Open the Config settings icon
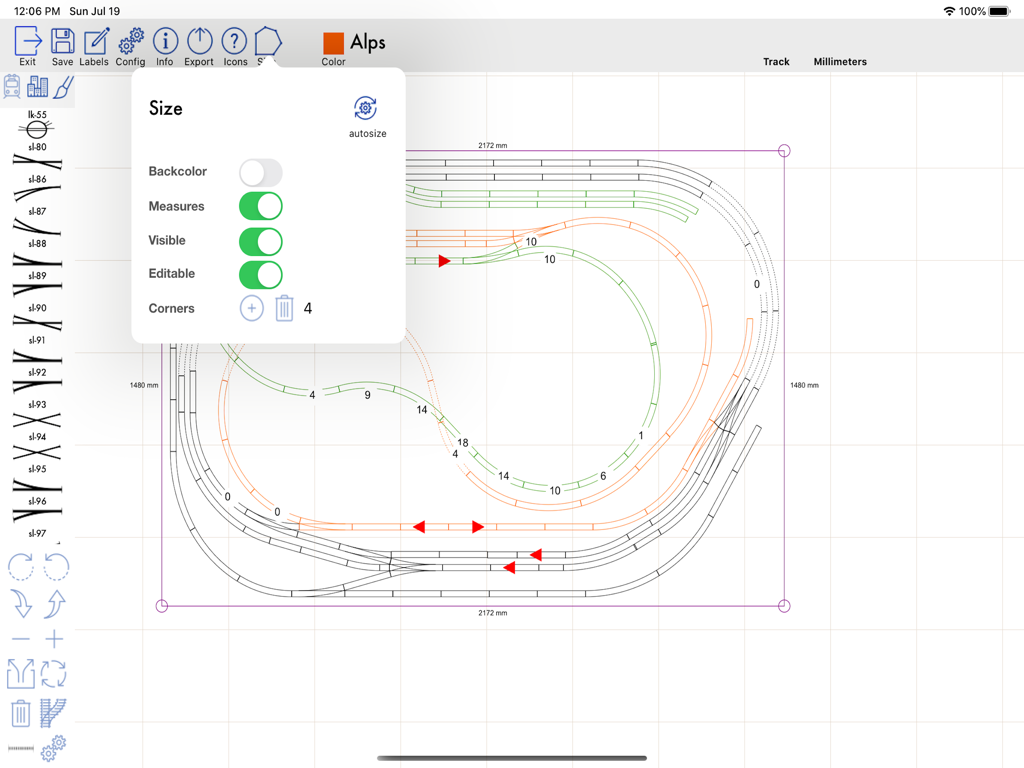1024x768 pixels. tap(130, 45)
